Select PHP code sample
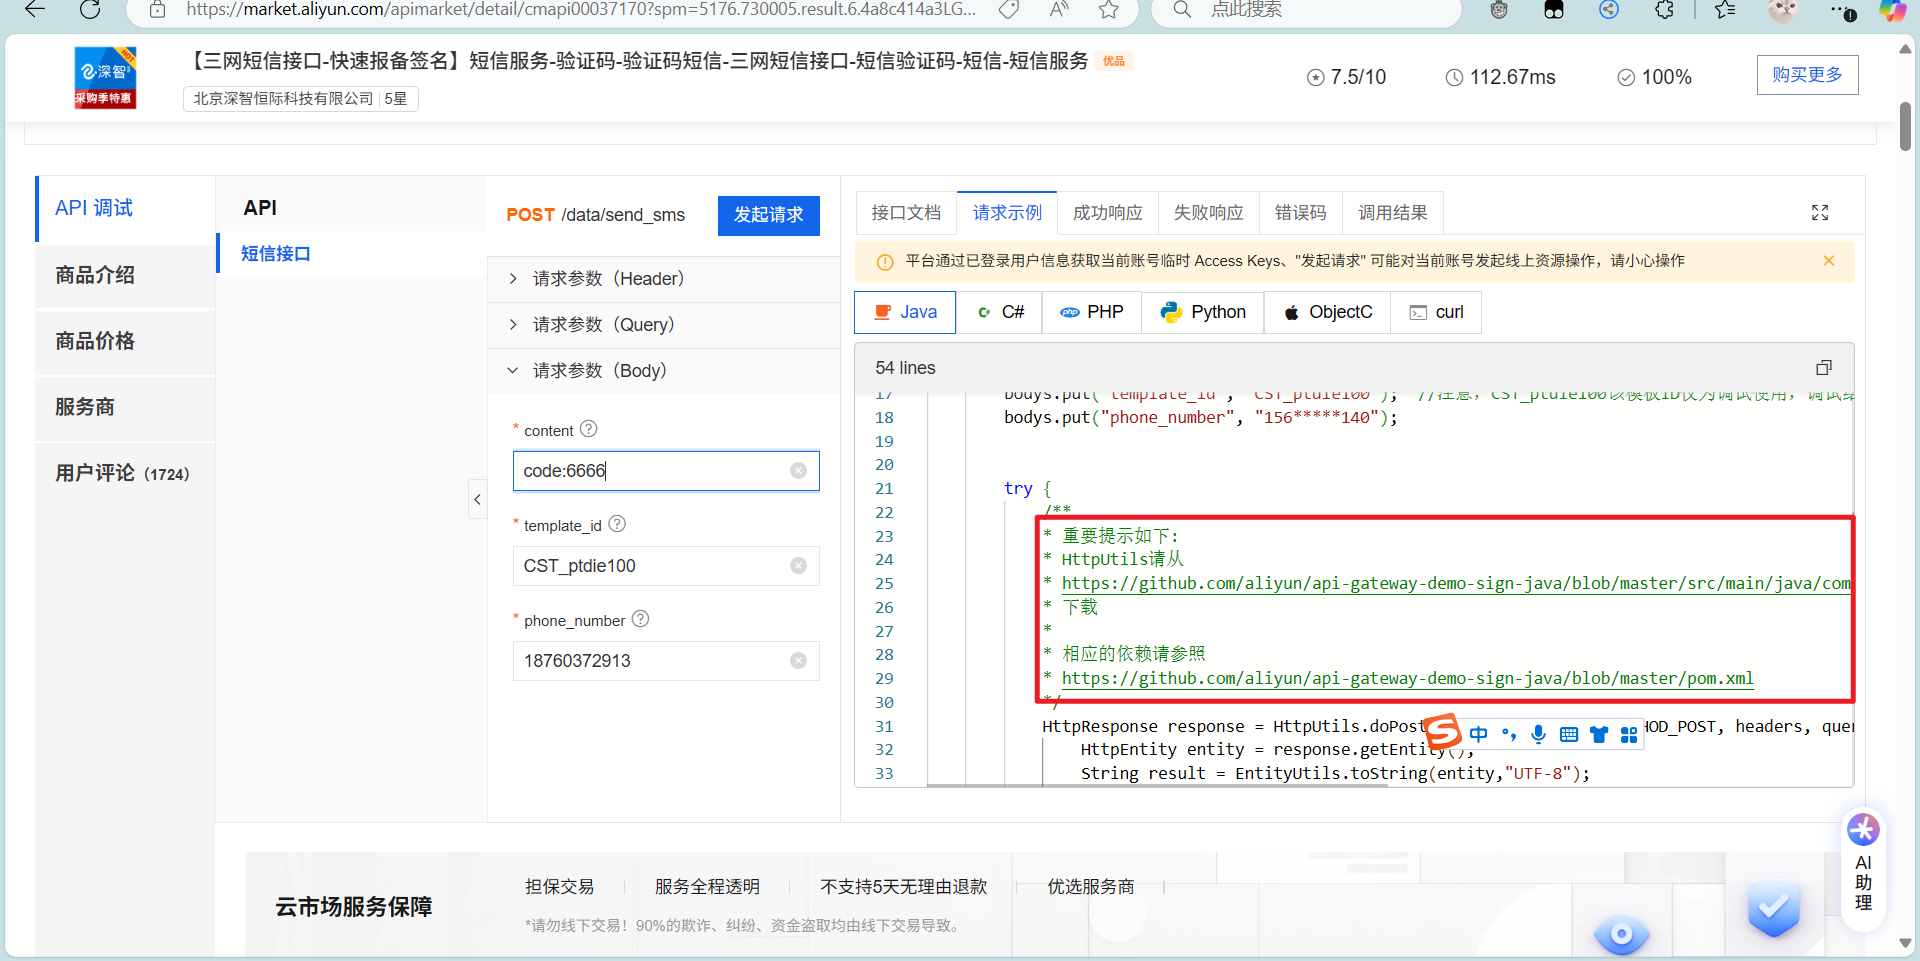 1092,312
